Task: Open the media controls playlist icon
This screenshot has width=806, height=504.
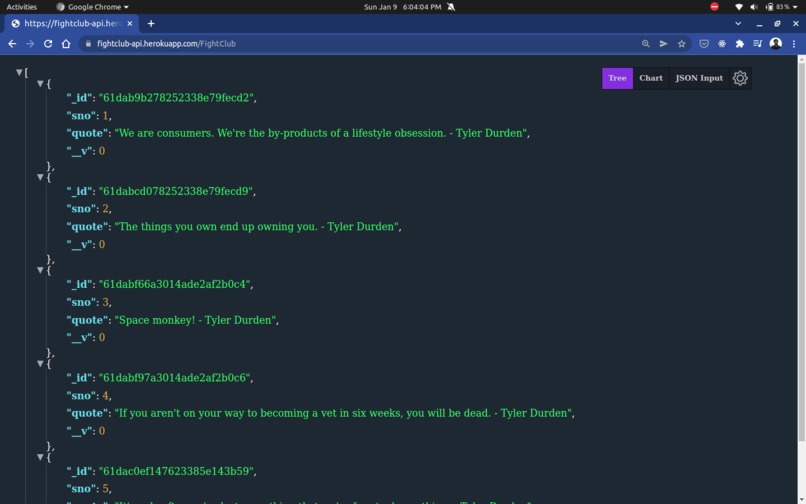Action: coord(757,44)
